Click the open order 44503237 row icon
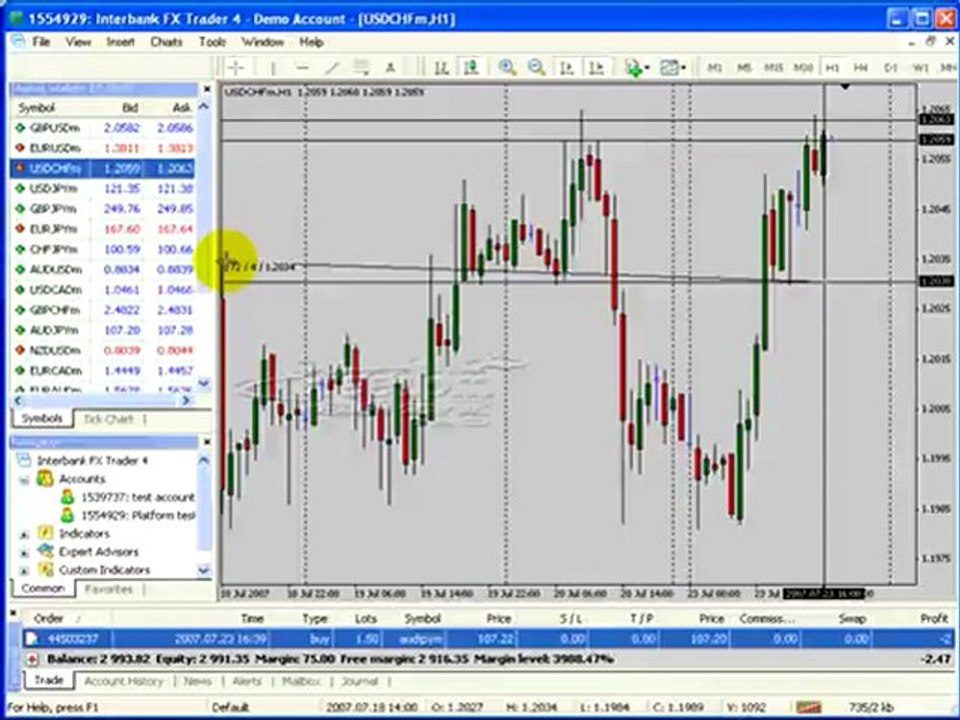This screenshot has width=960, height=720. pyautogui.click(x=31, y=639)
